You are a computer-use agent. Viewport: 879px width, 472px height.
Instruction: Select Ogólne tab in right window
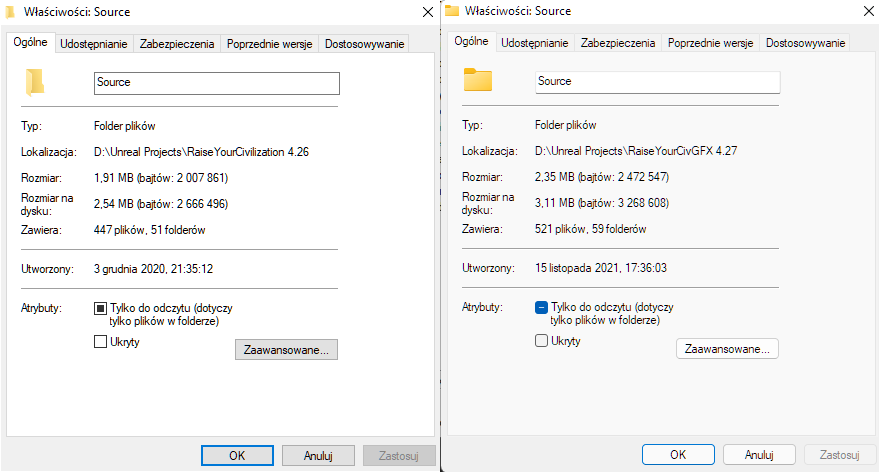click(471, 41)
